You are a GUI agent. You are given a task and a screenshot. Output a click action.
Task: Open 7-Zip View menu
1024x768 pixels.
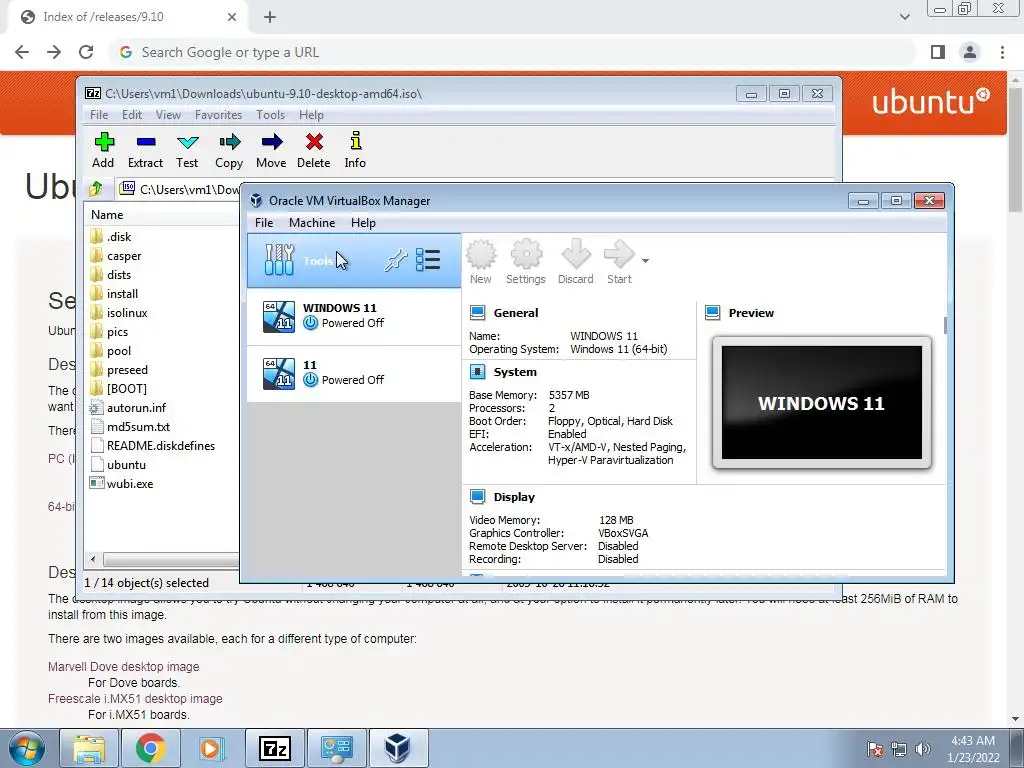(x=168, y=115)
